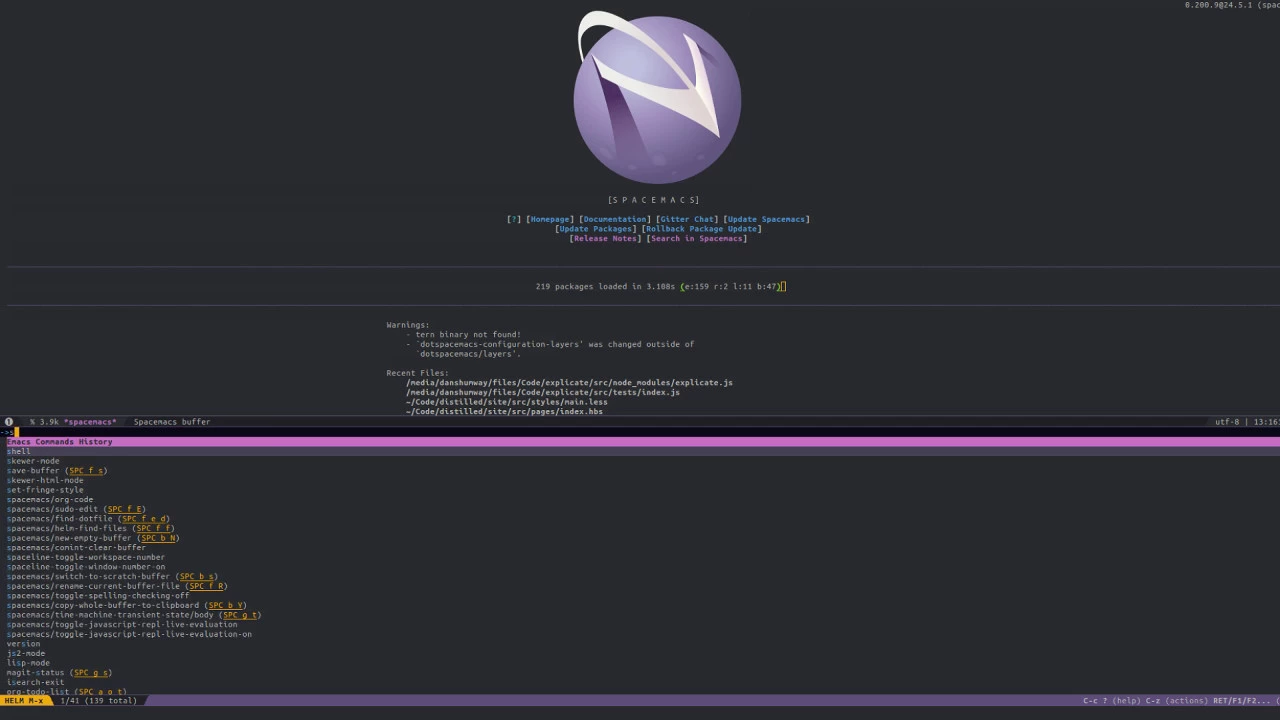Screen dimensions: 1280x720
Task: Click the Update Spacemacs button
Action: pyautogui.click(x=766, y=219)
